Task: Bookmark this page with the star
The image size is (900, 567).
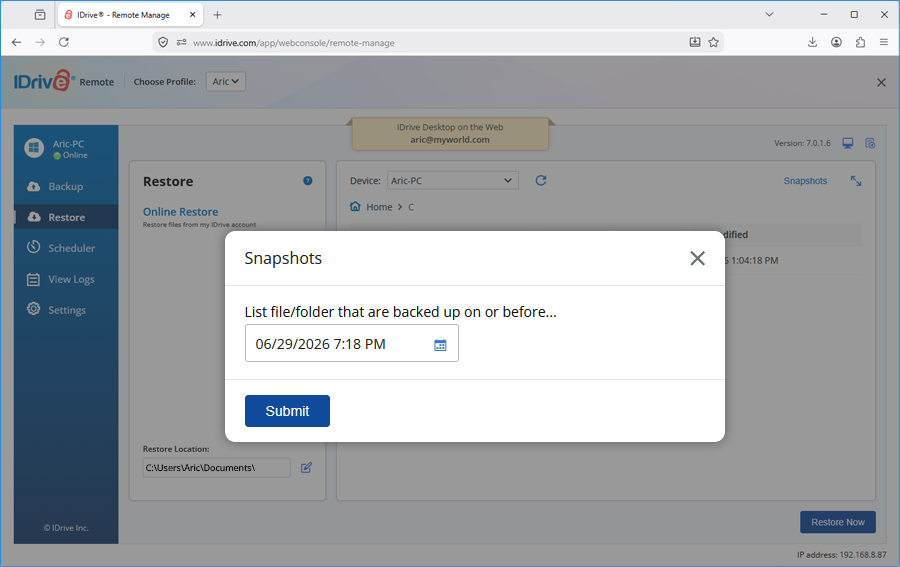Action: [713, 42]
